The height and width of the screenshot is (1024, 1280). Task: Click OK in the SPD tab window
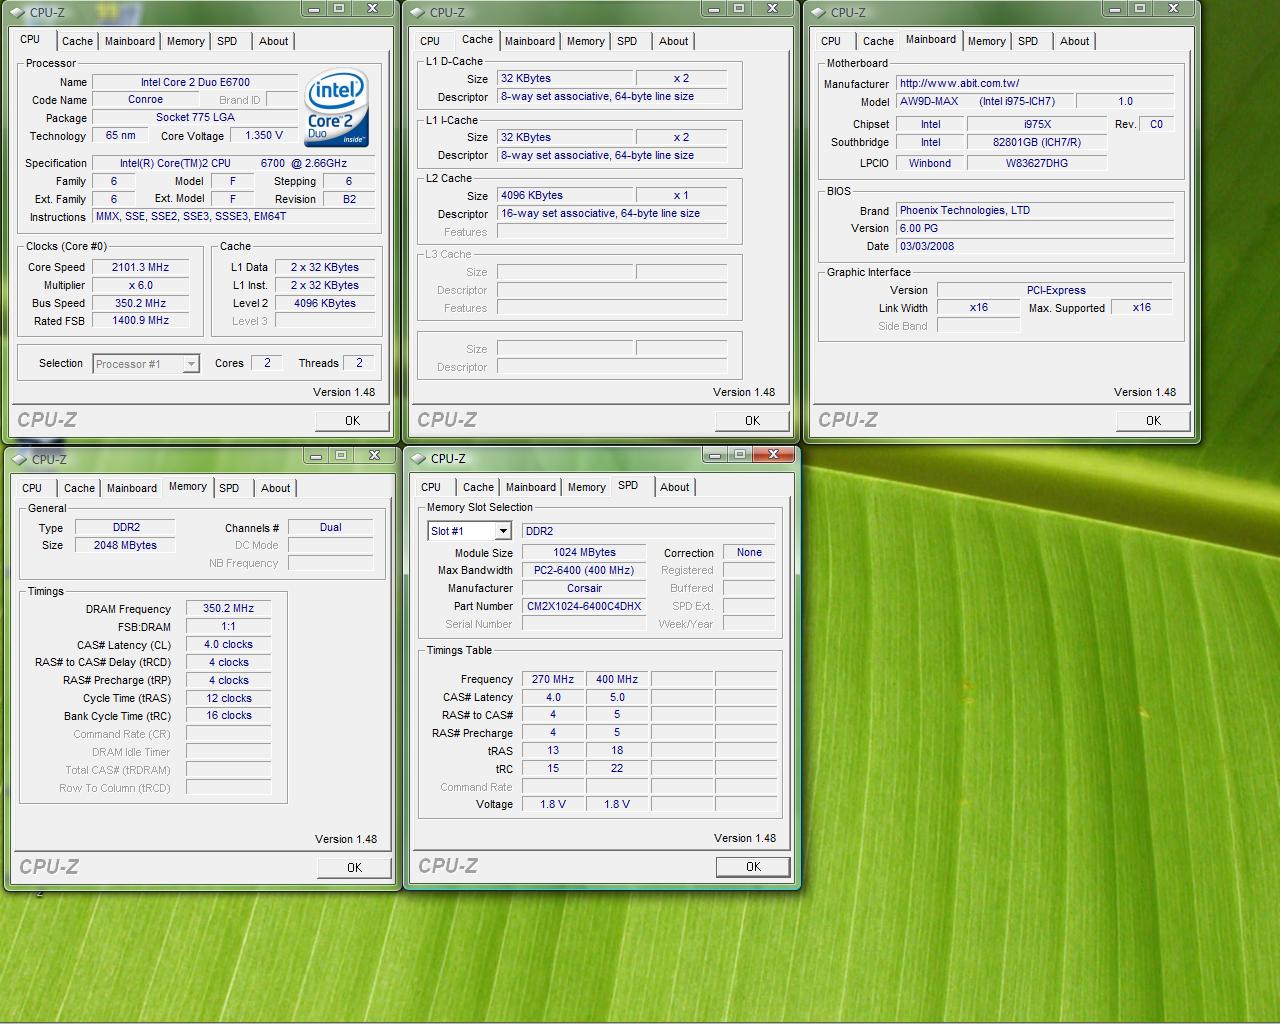(x=754, y=867)
